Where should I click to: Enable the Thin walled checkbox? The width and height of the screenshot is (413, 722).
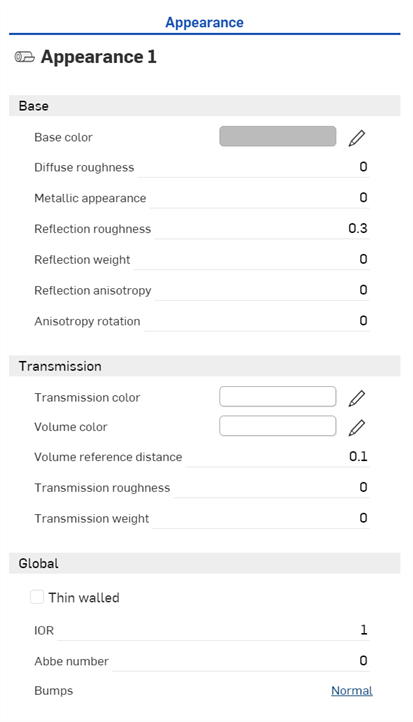tap(37, 597)
